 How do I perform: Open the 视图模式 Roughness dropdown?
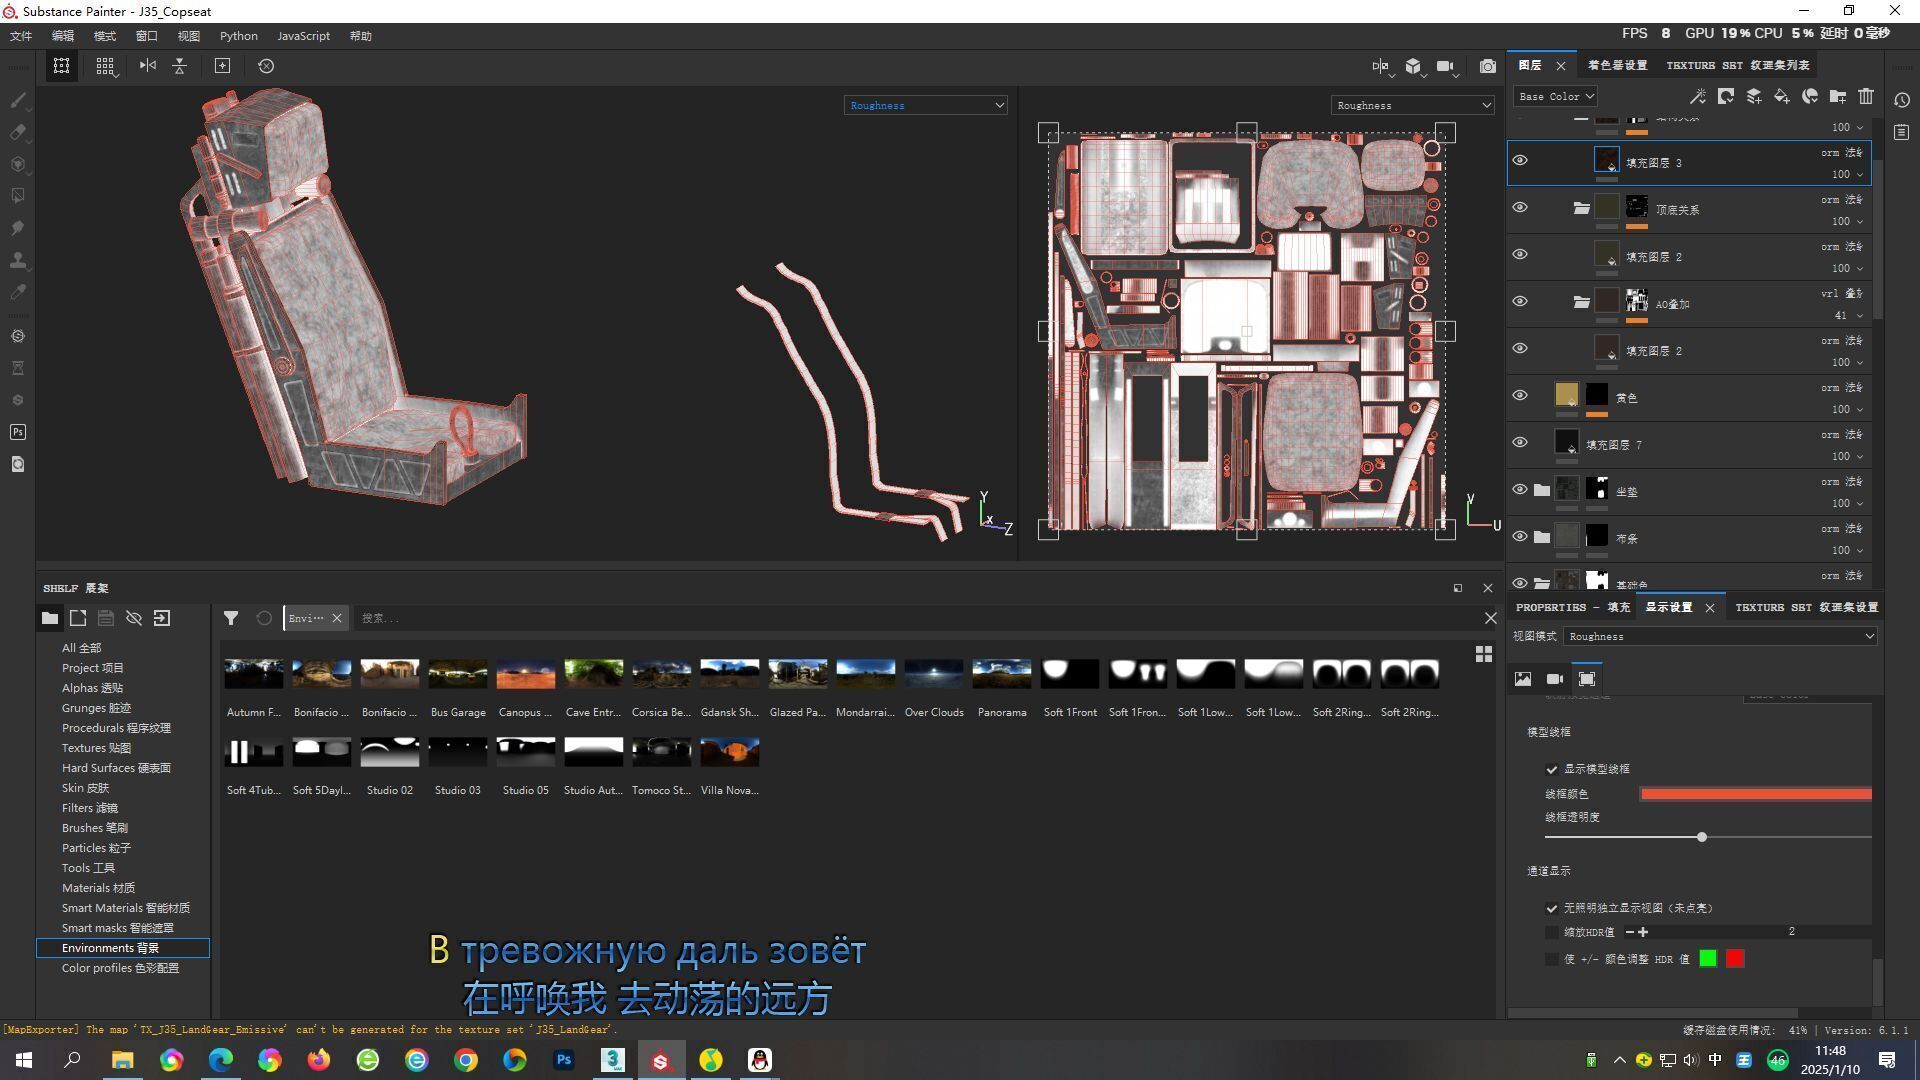[x=1720, y=637]
